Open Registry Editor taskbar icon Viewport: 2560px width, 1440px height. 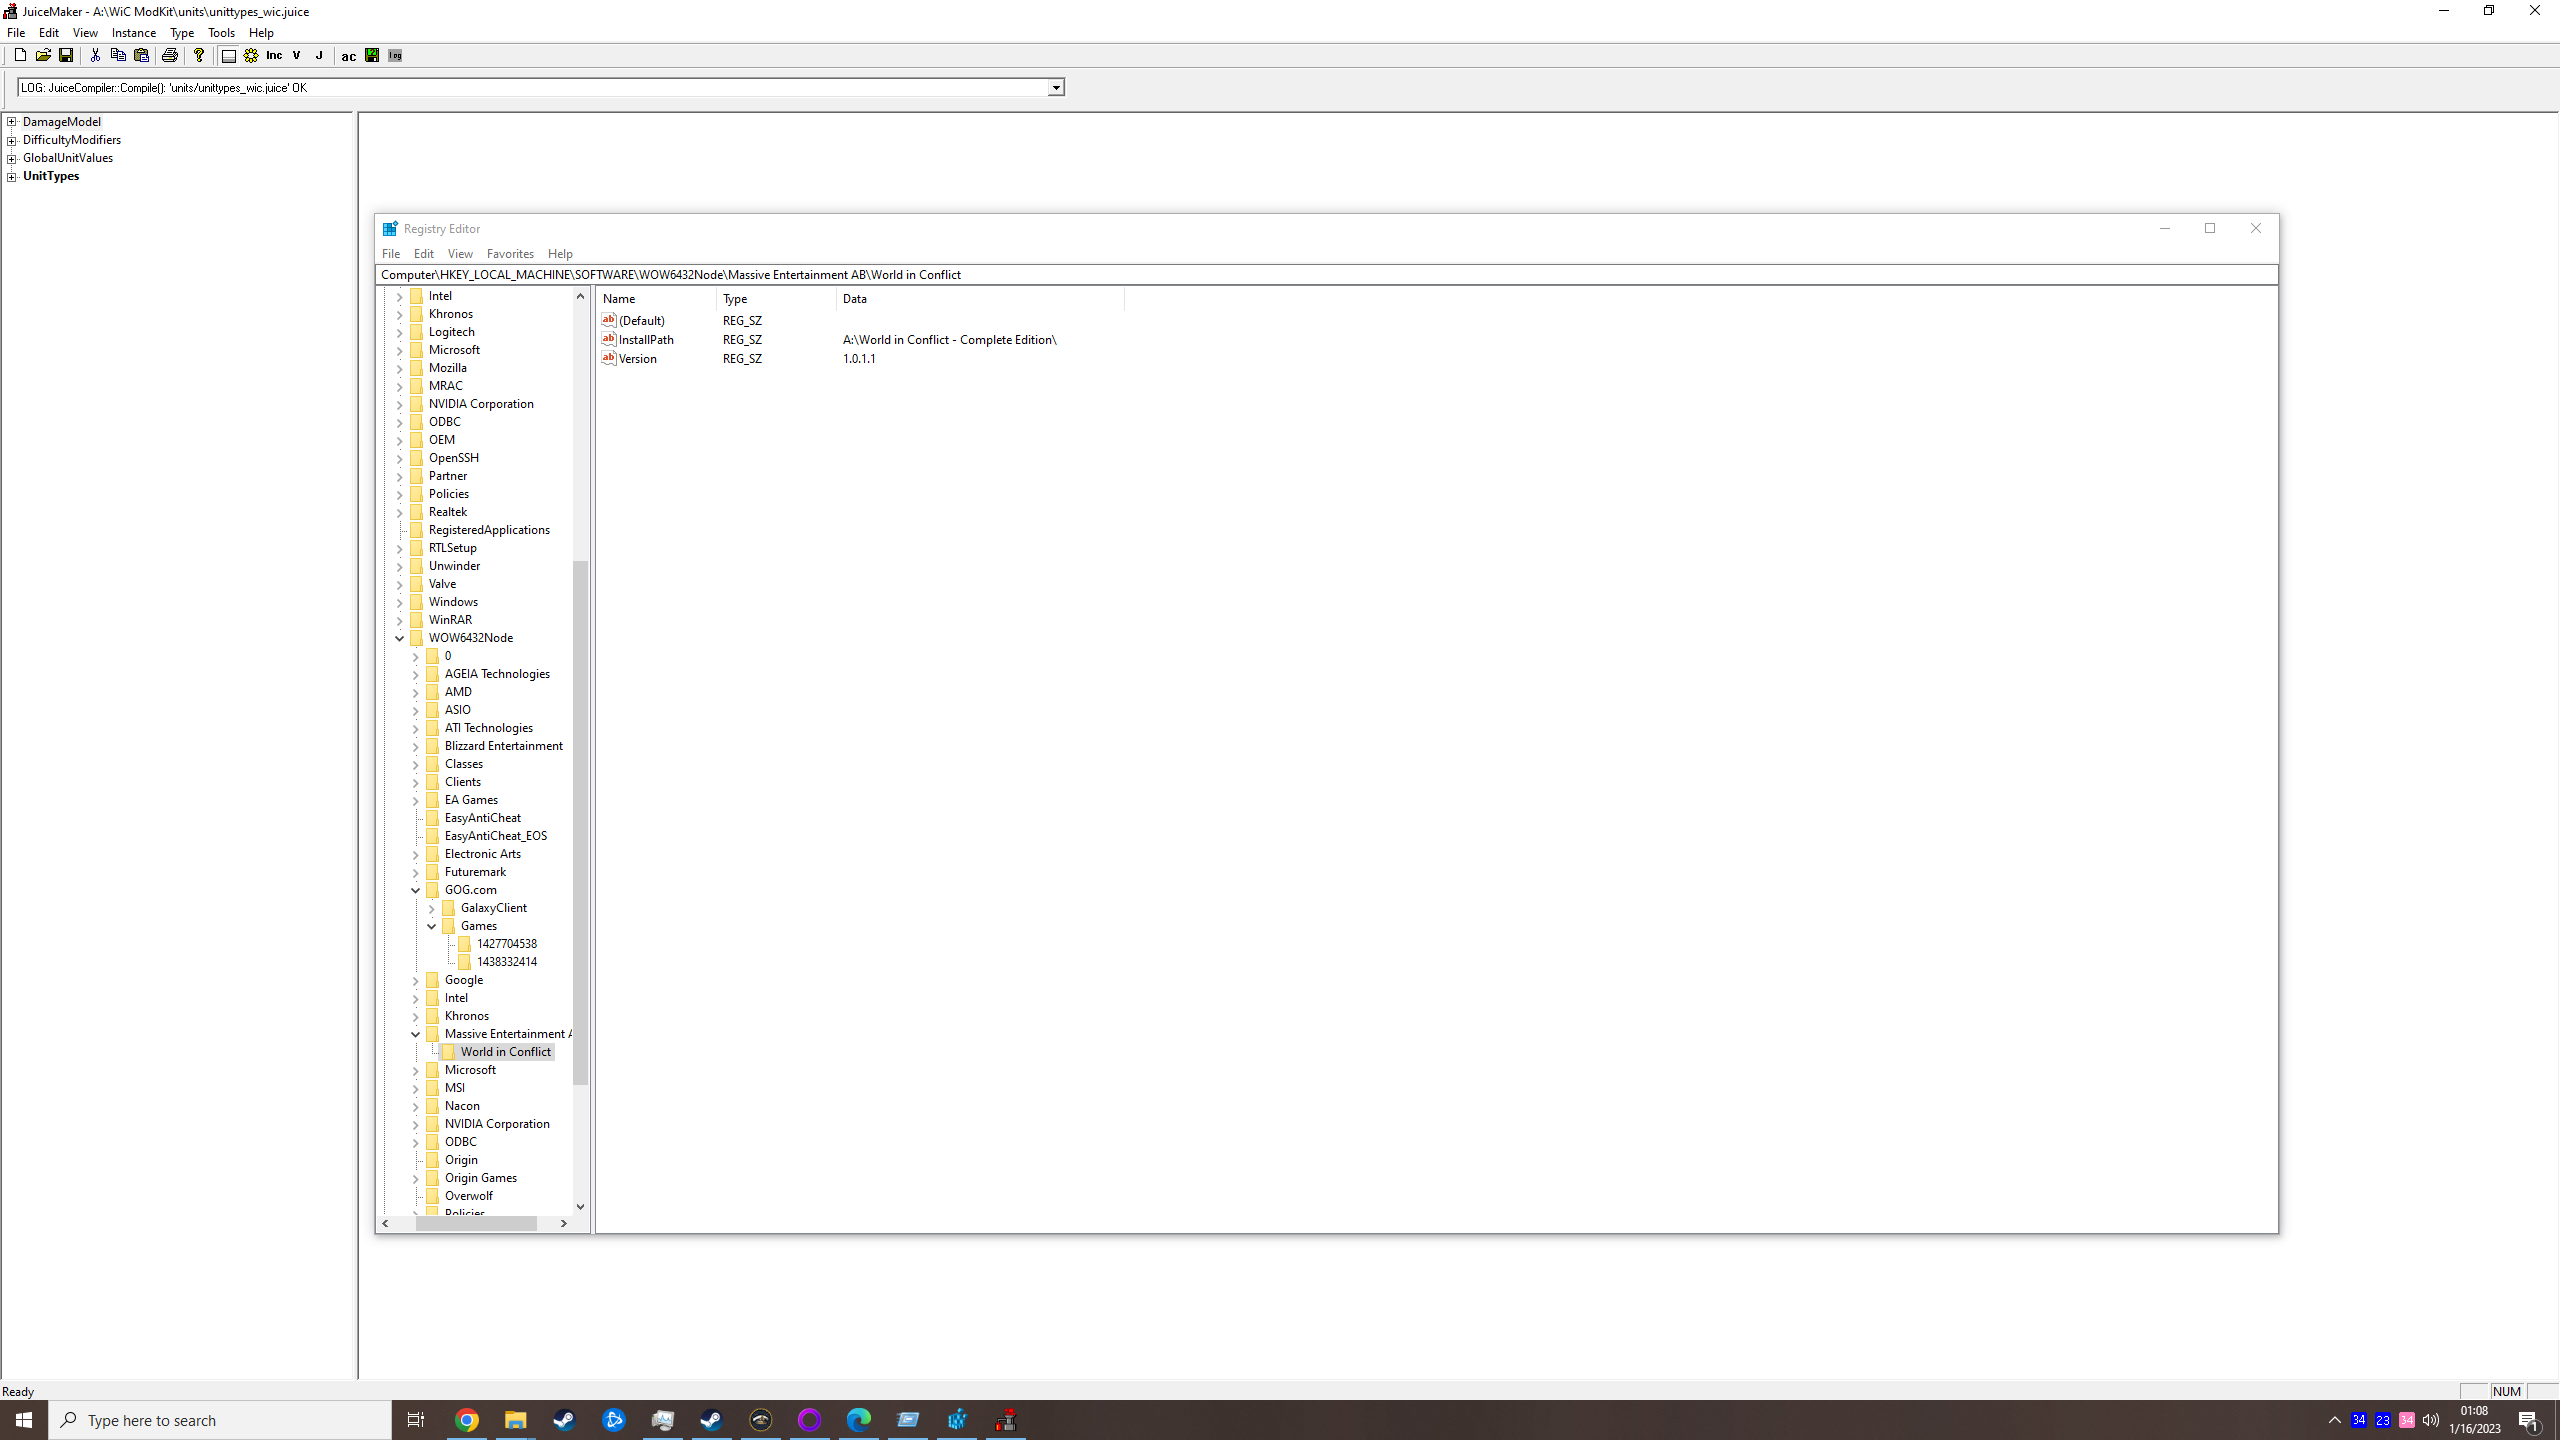[957, 1420]
